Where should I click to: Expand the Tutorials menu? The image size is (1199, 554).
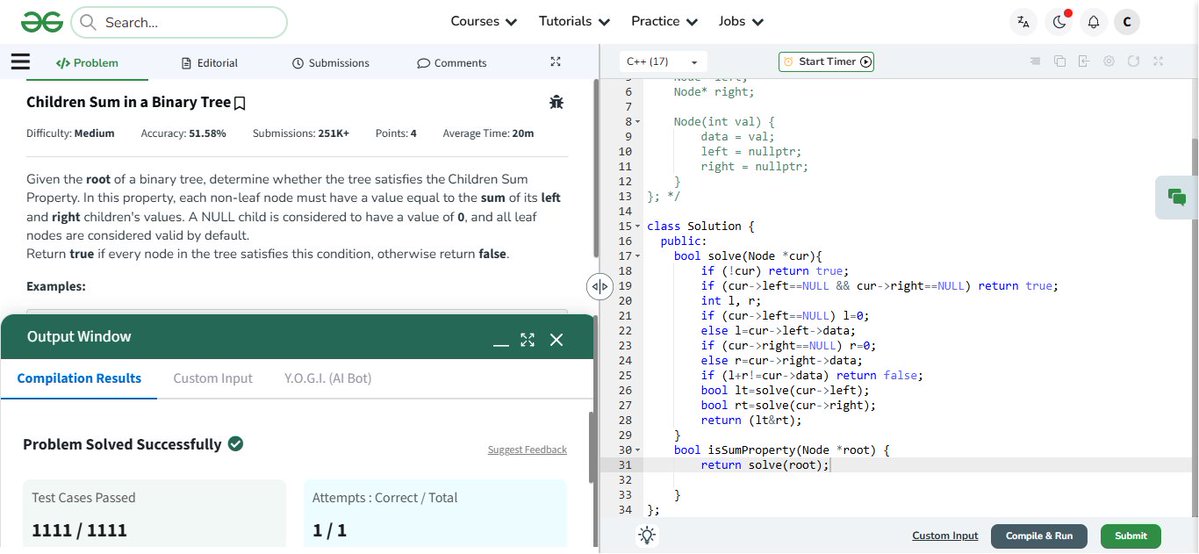pos(574,21)
